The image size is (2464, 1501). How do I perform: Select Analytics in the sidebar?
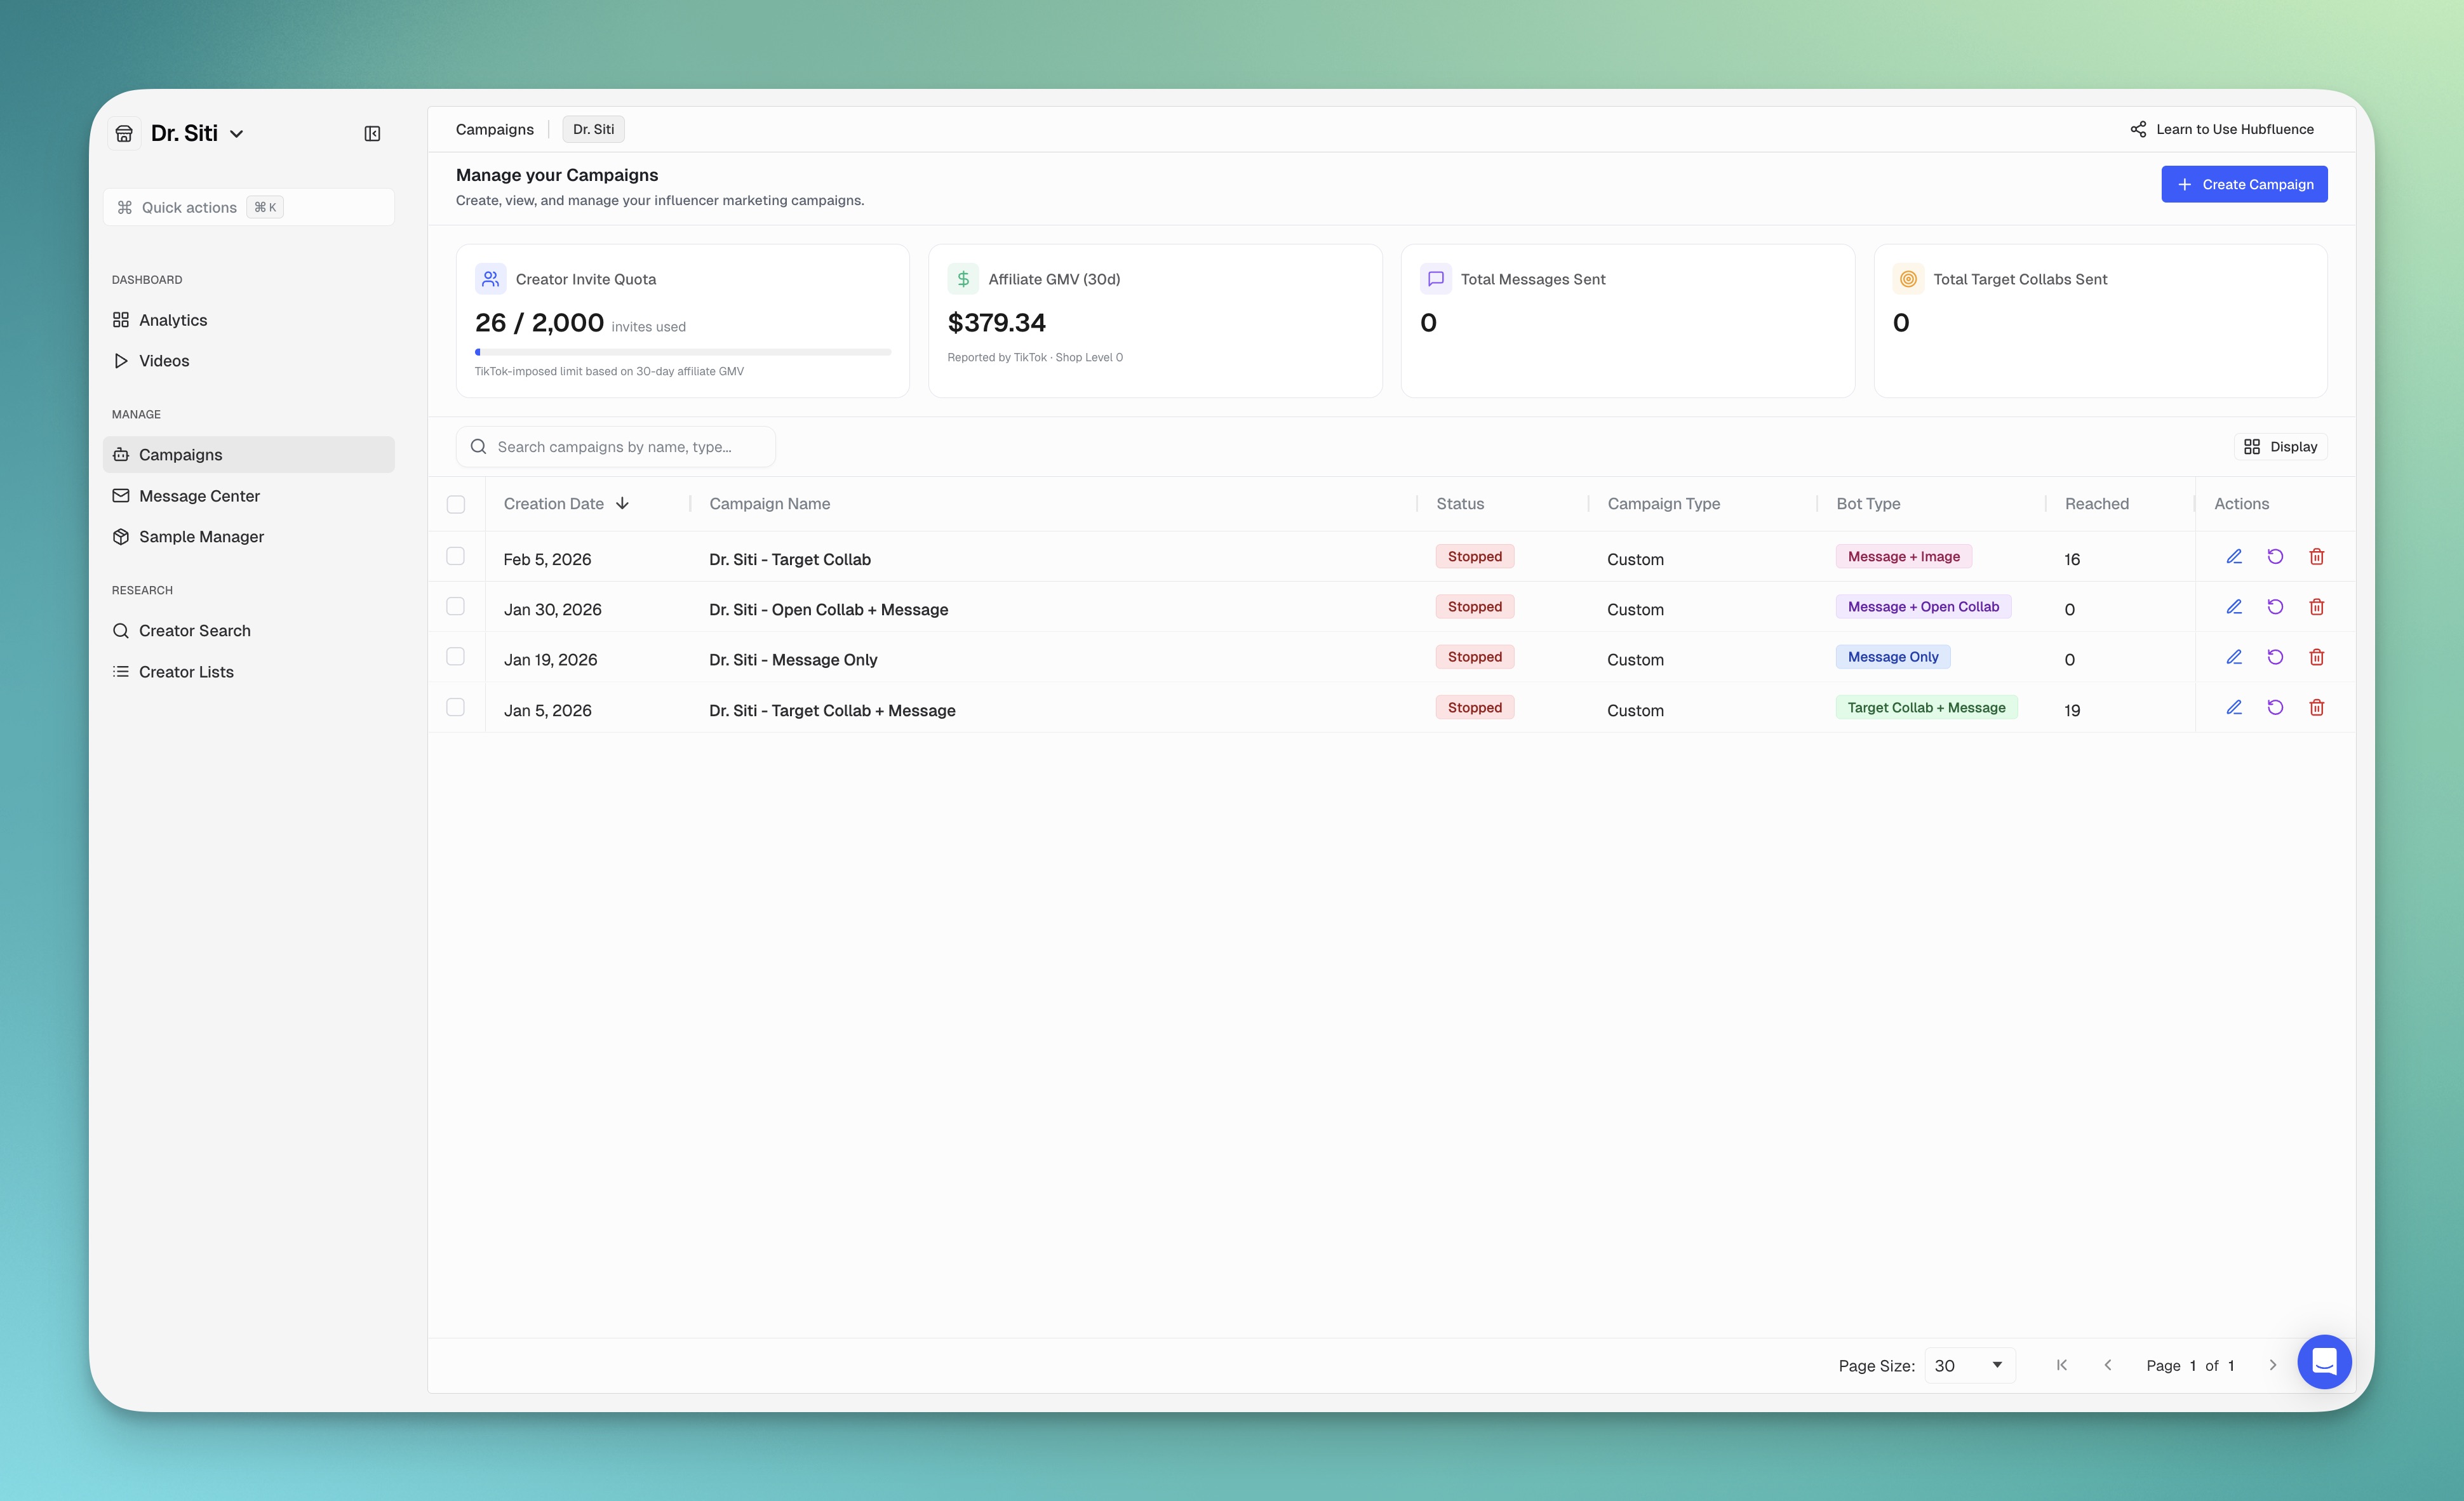click(x=172, y=320)
